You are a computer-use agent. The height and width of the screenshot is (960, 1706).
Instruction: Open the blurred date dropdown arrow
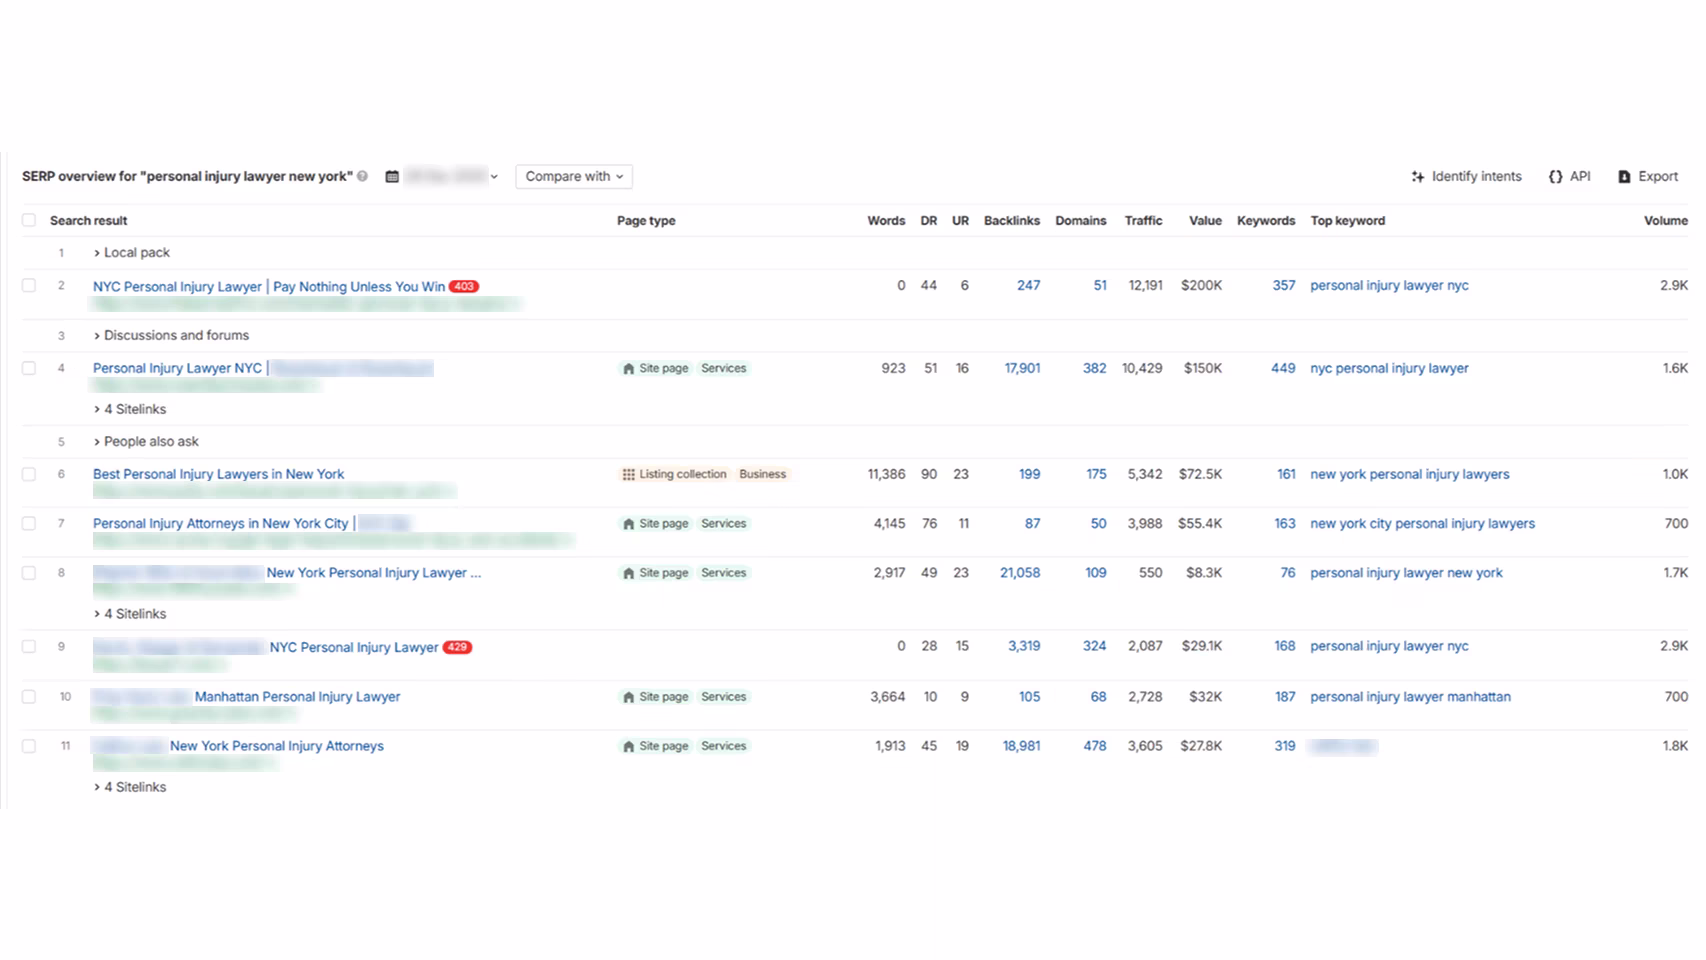(x=494, y=177)
